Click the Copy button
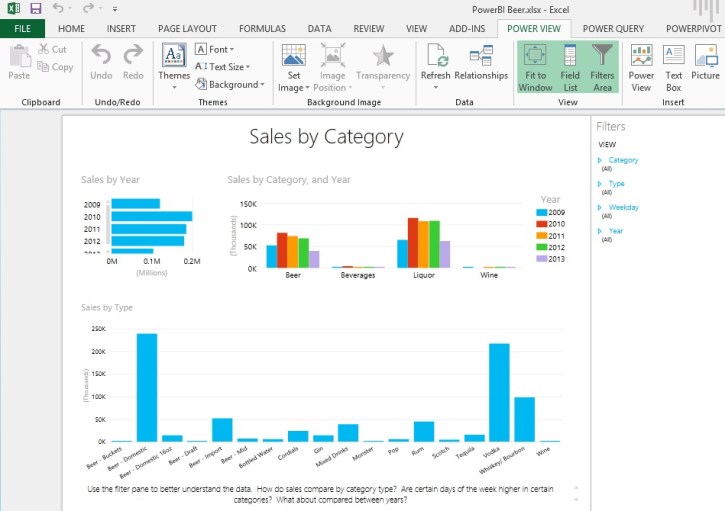Image resolution: width=725 pixels, height=511 pixels. (56, 67)
